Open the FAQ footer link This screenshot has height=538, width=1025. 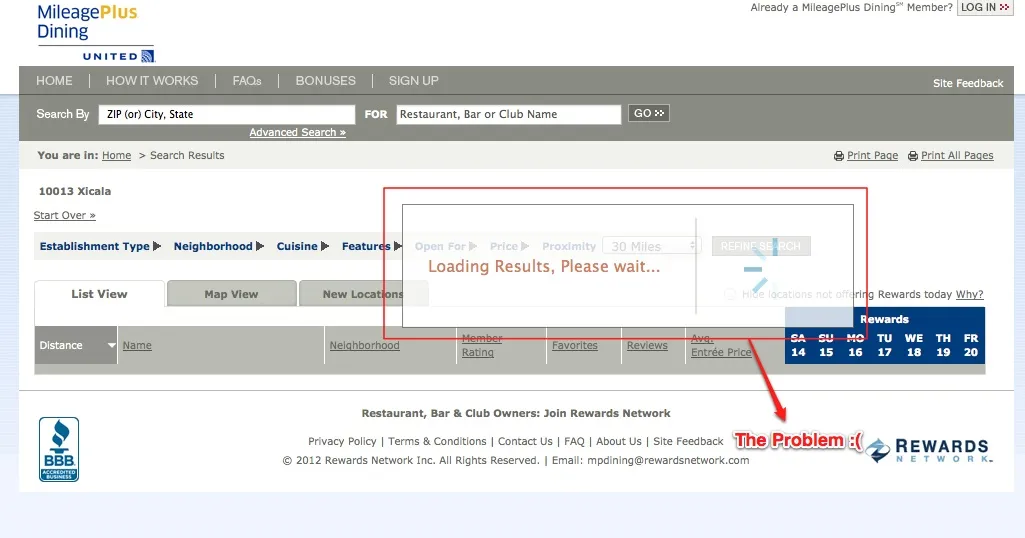coord(574,441)
